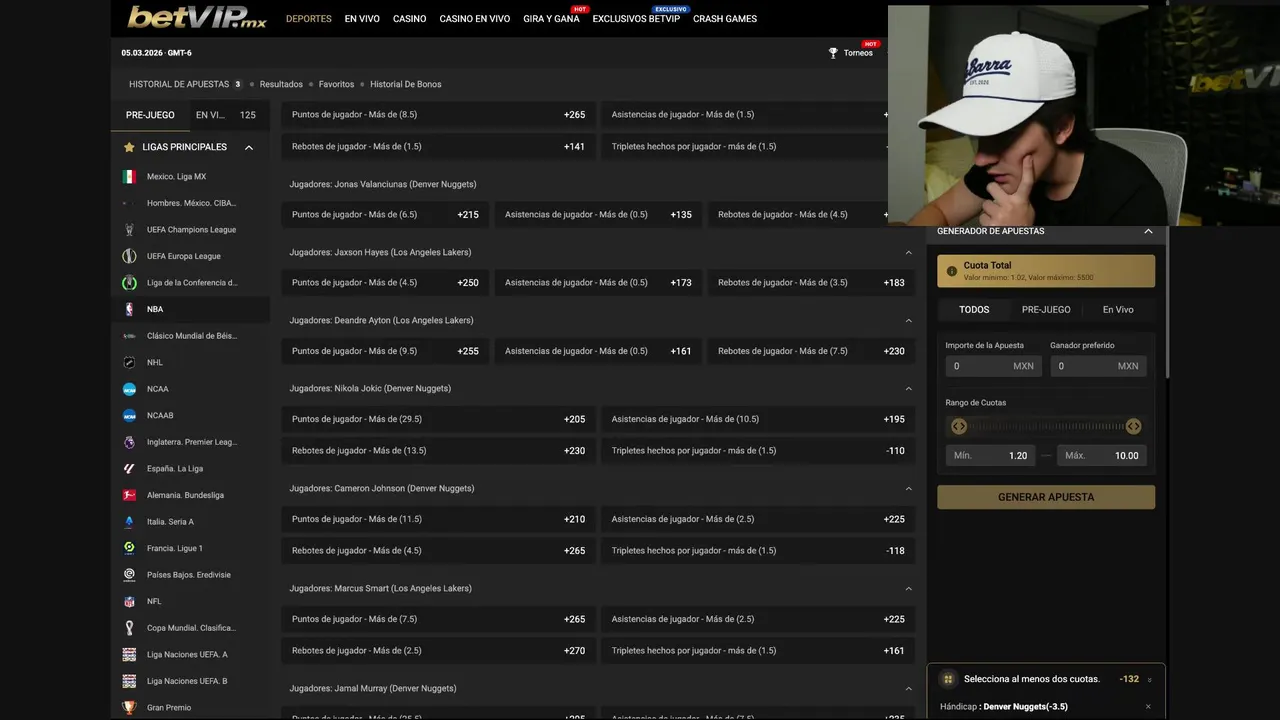Screen dimensions: 1280x720
Task: Click the Máx. odds input field
Action: [1102, 455]
